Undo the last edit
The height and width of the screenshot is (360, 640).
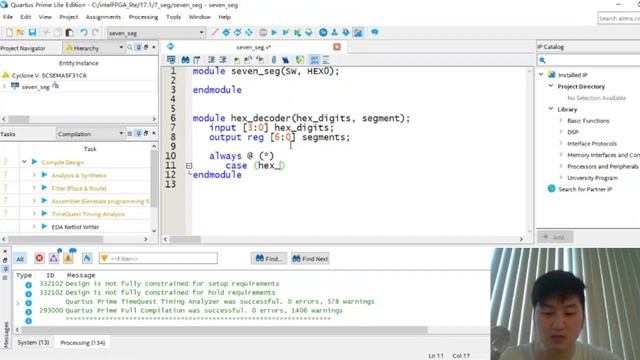tap(84, 33)
